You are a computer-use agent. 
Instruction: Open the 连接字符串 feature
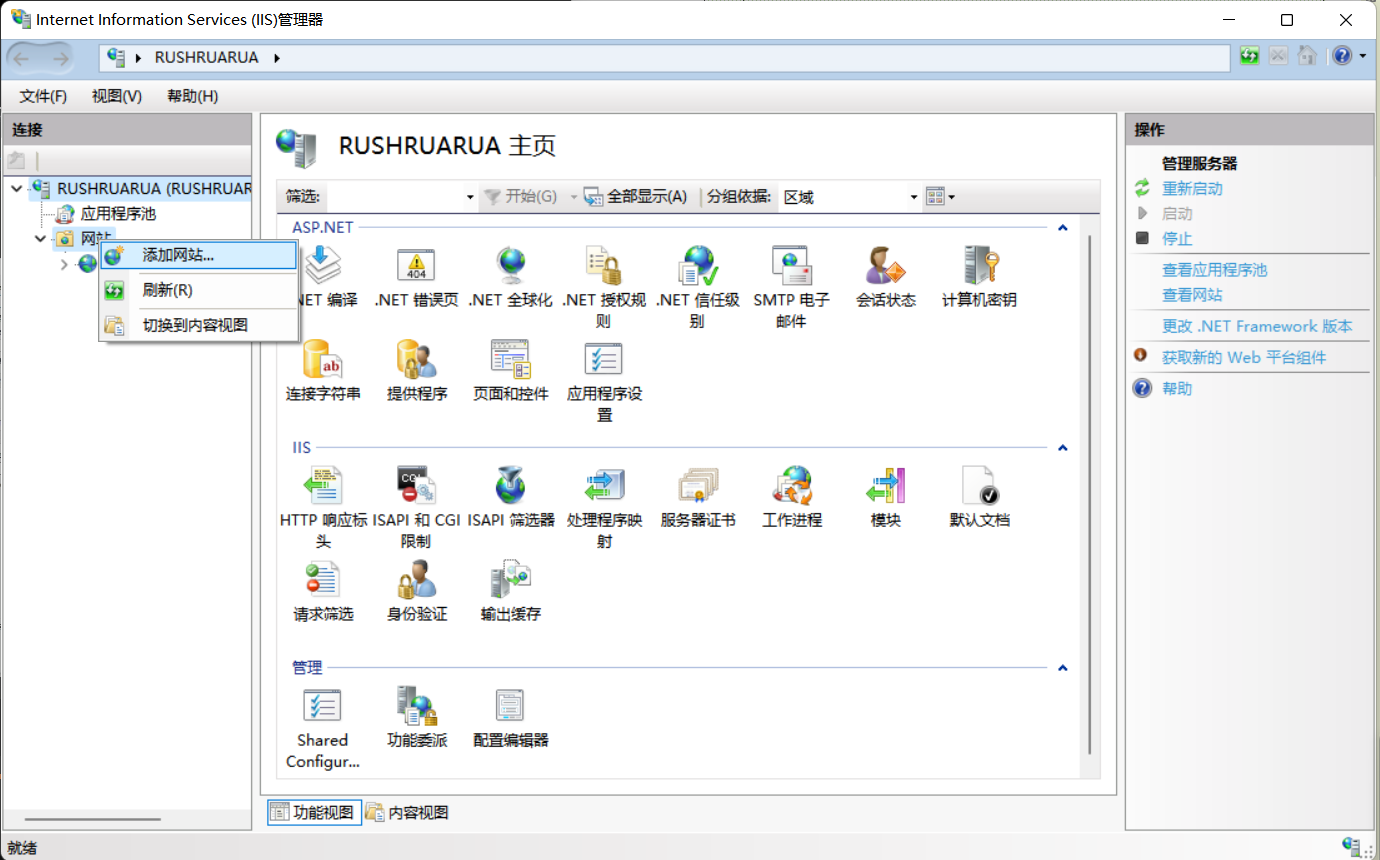point(323,367)
